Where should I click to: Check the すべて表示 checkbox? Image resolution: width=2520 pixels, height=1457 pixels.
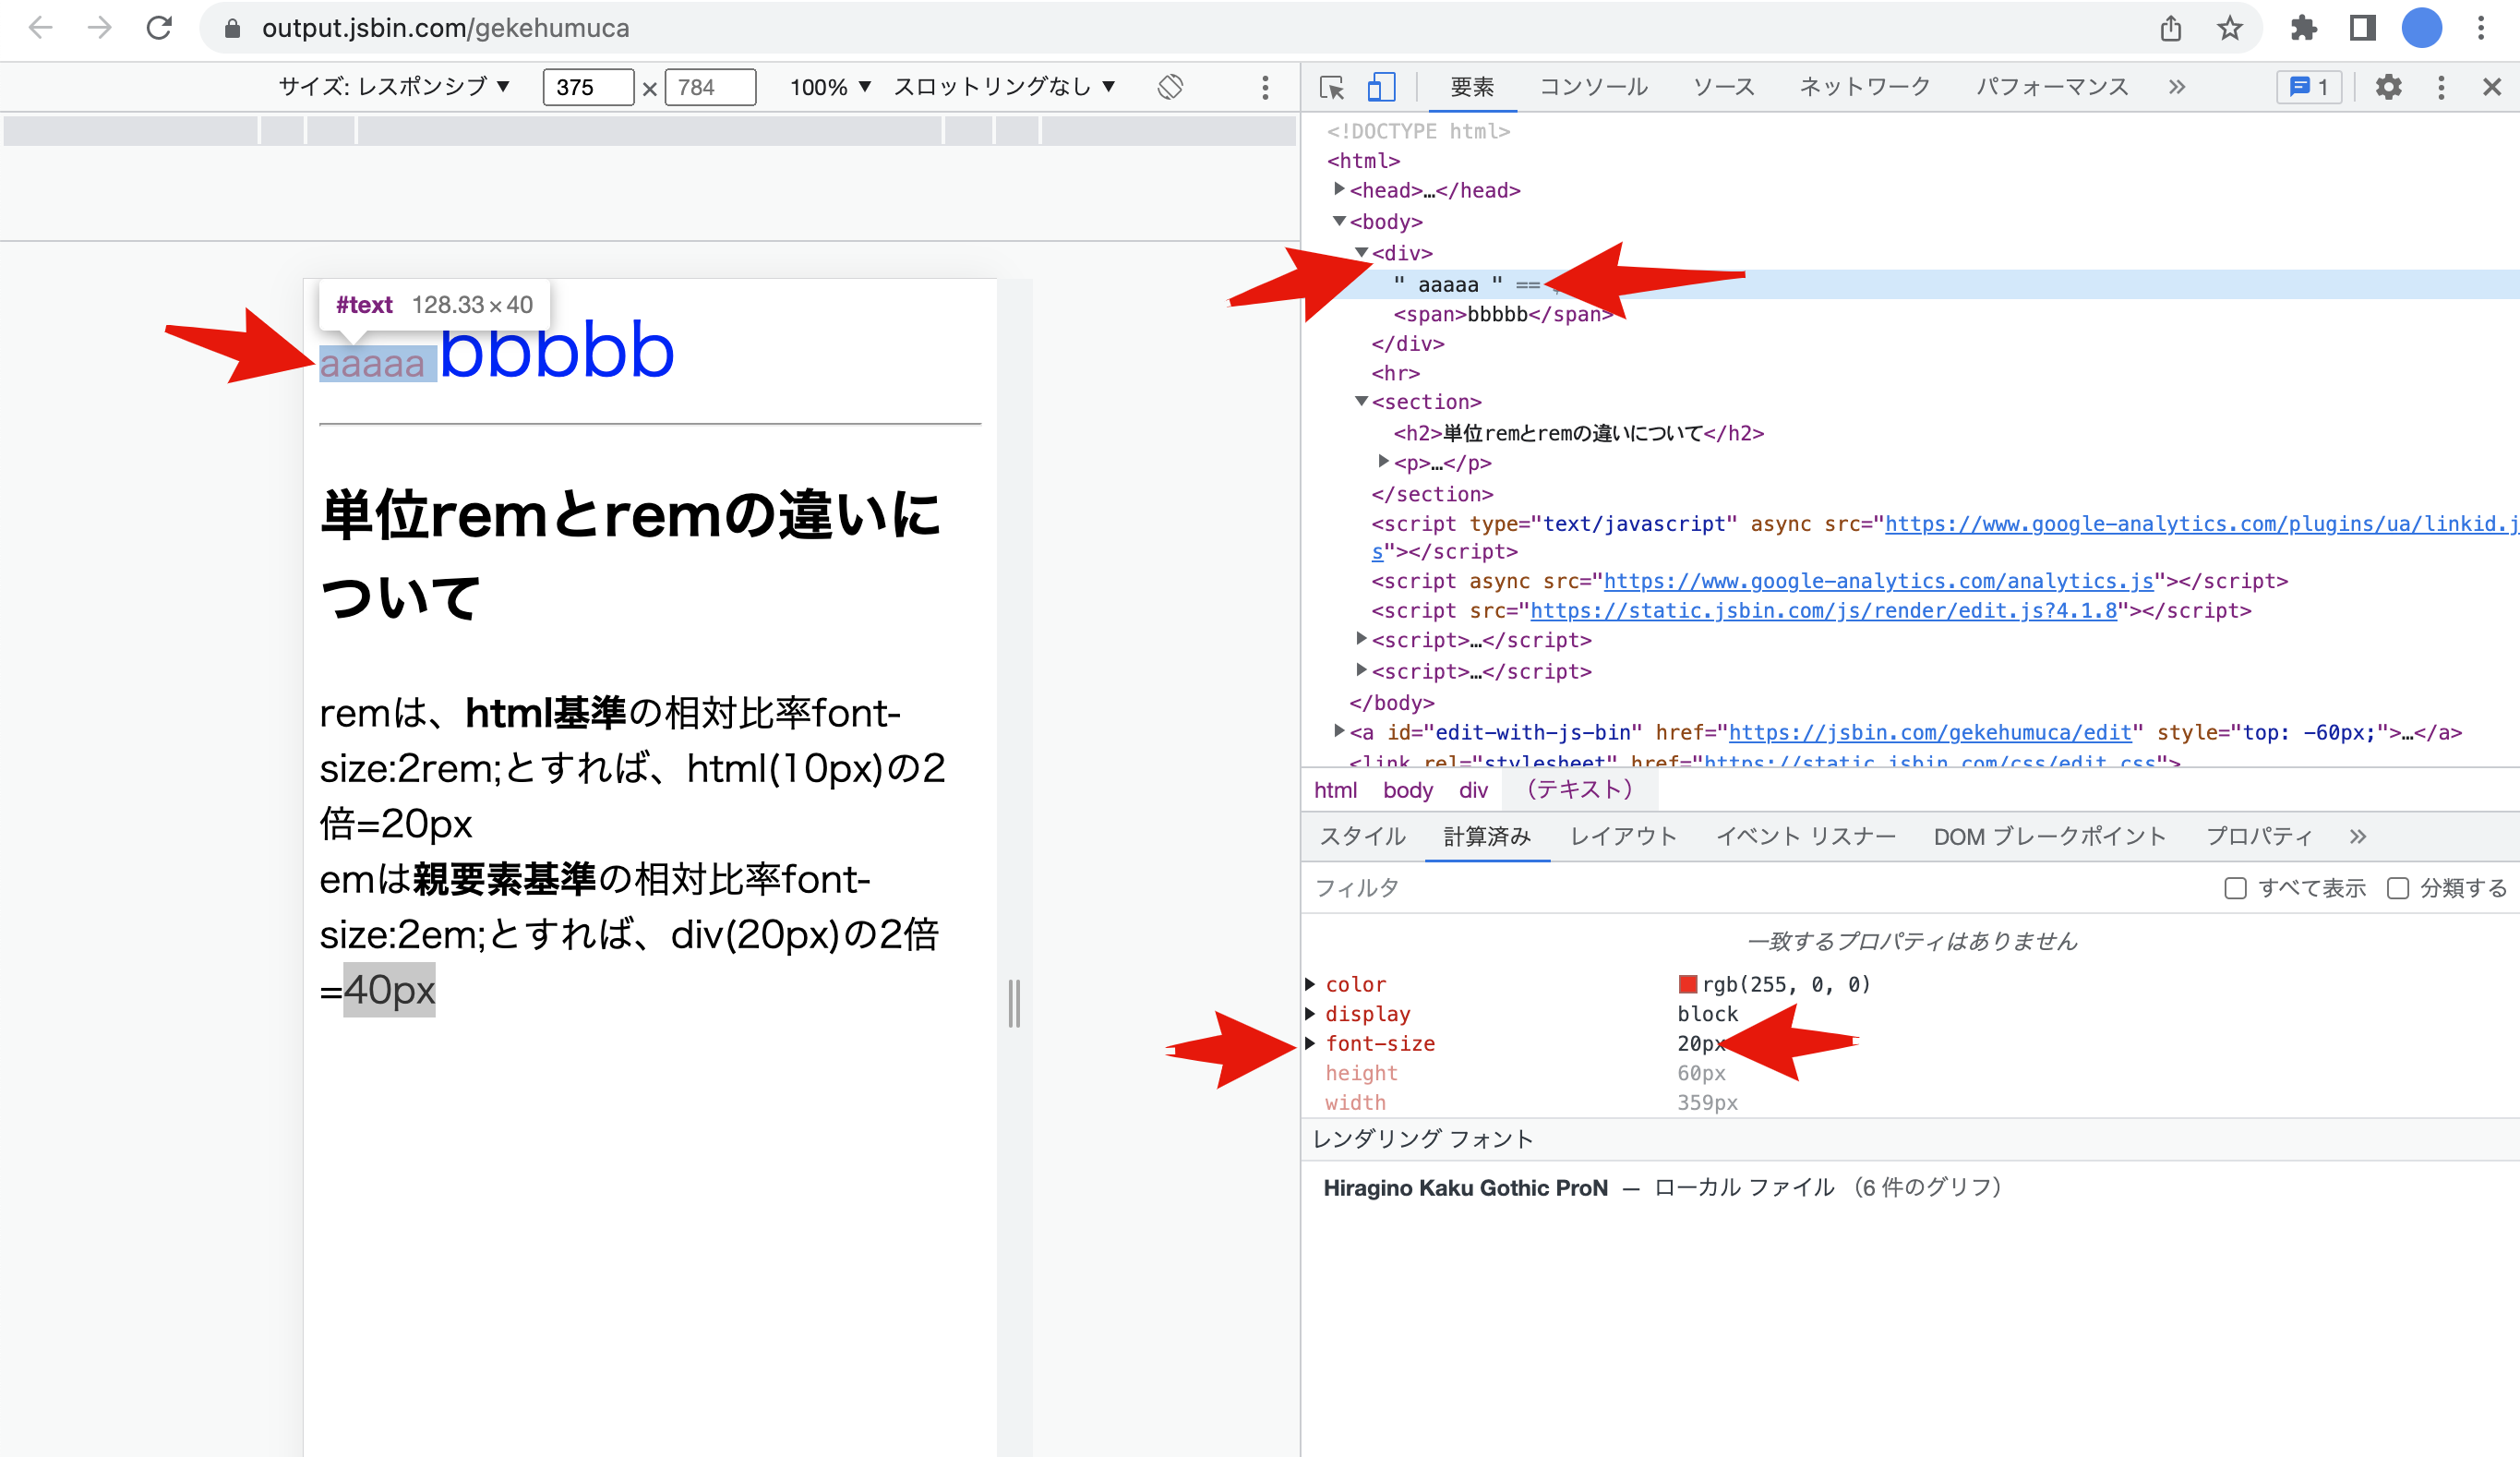coord(2235,888)
